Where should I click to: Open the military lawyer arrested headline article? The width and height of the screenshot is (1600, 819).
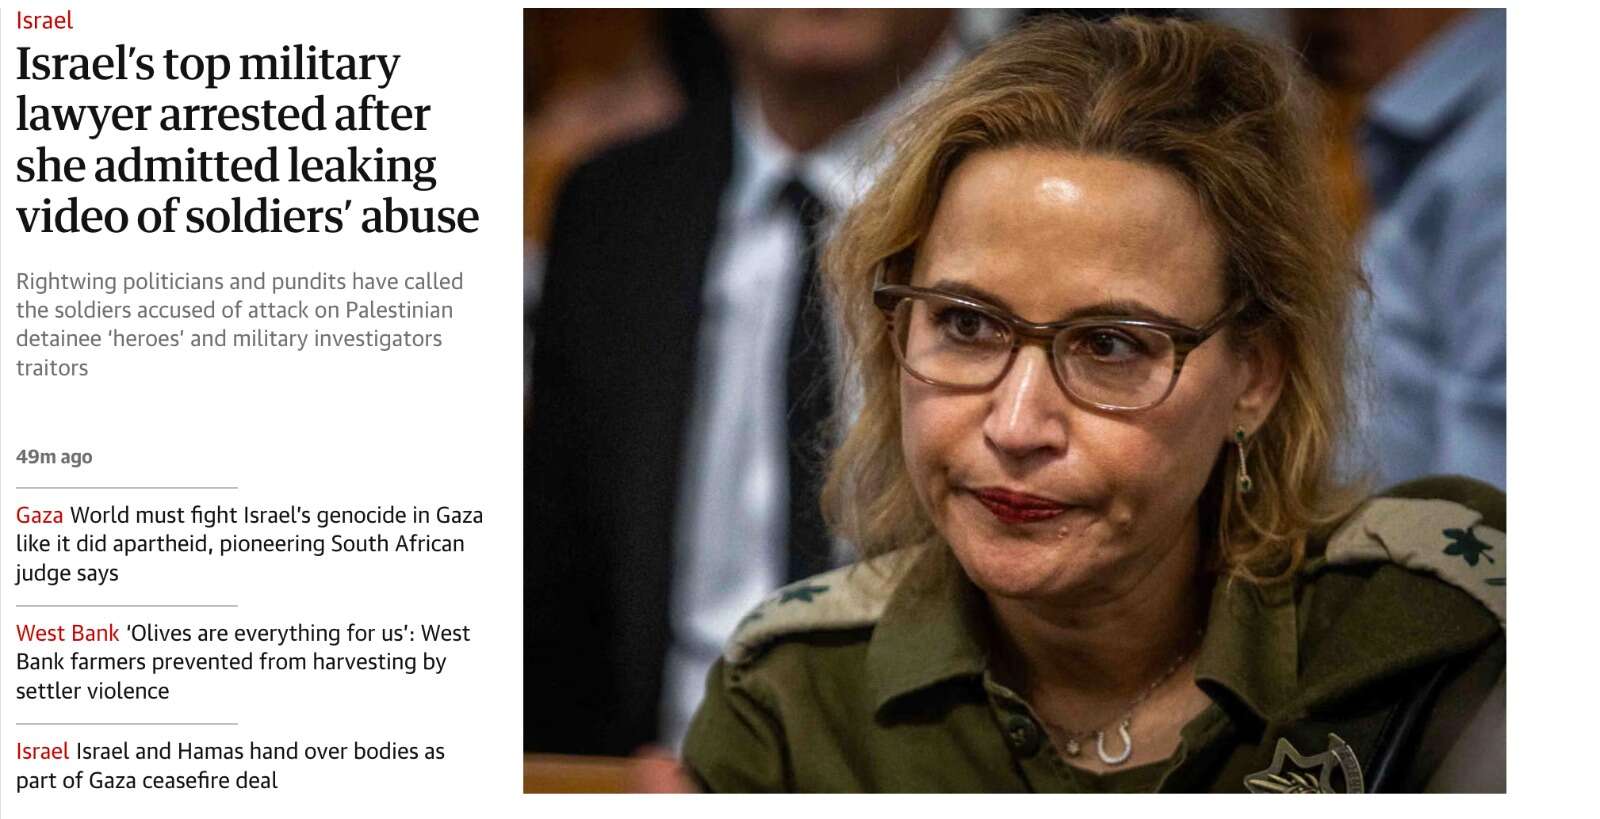[x=247, y=140]
